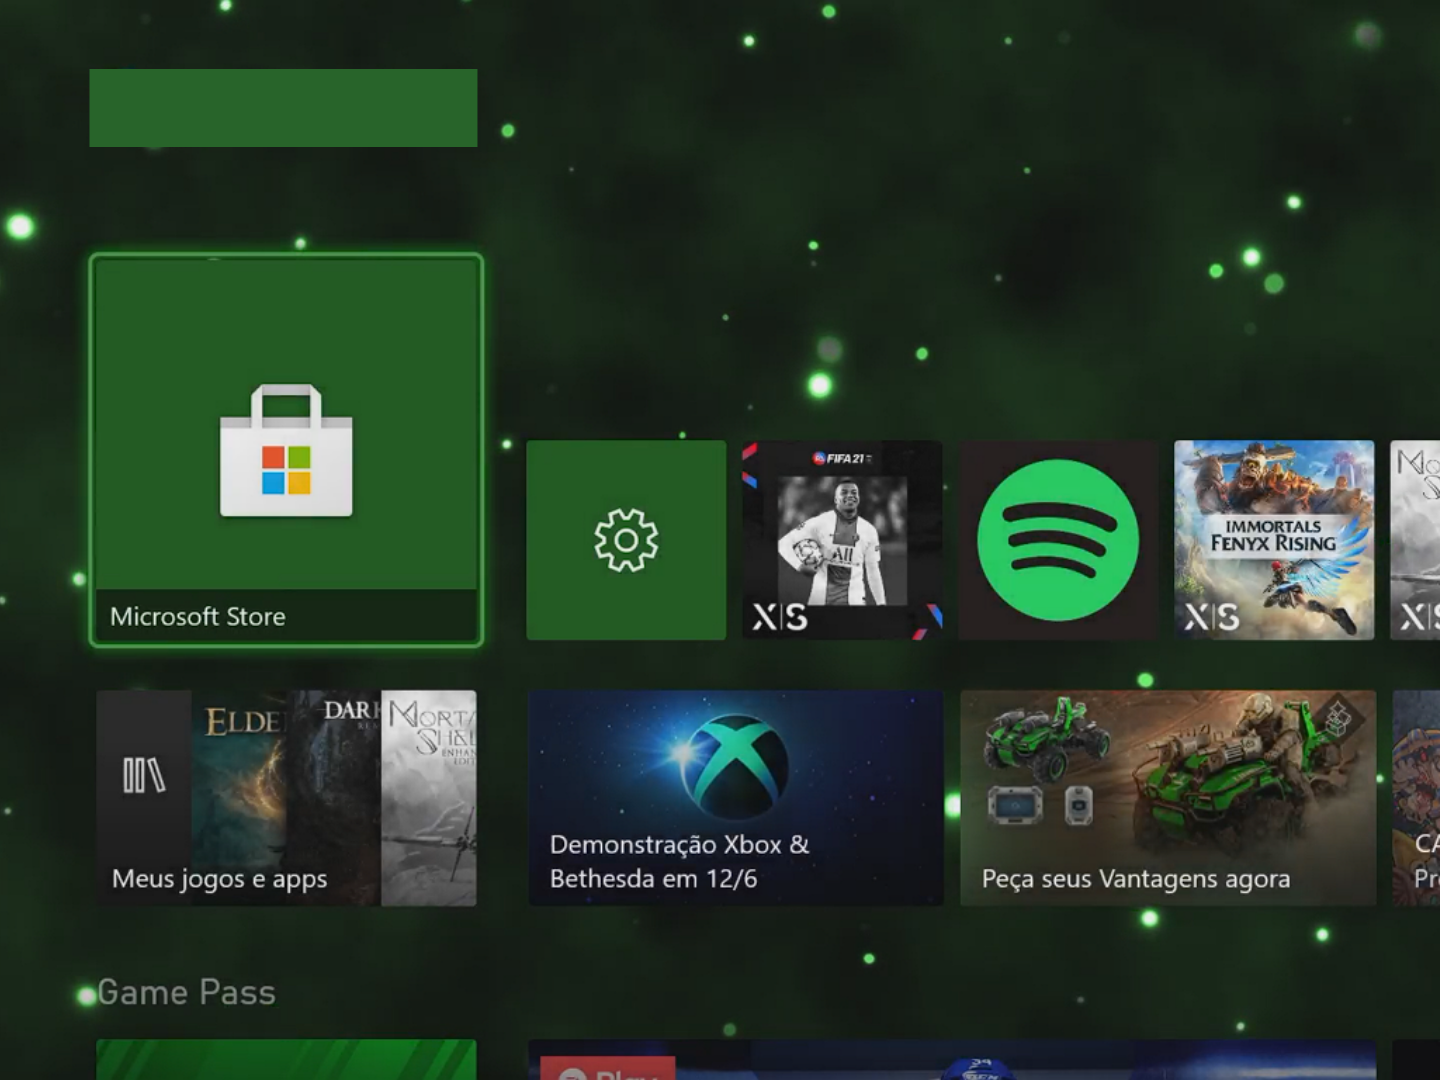Click the Xbox logo on Bethesda banner

click(735, 765)
